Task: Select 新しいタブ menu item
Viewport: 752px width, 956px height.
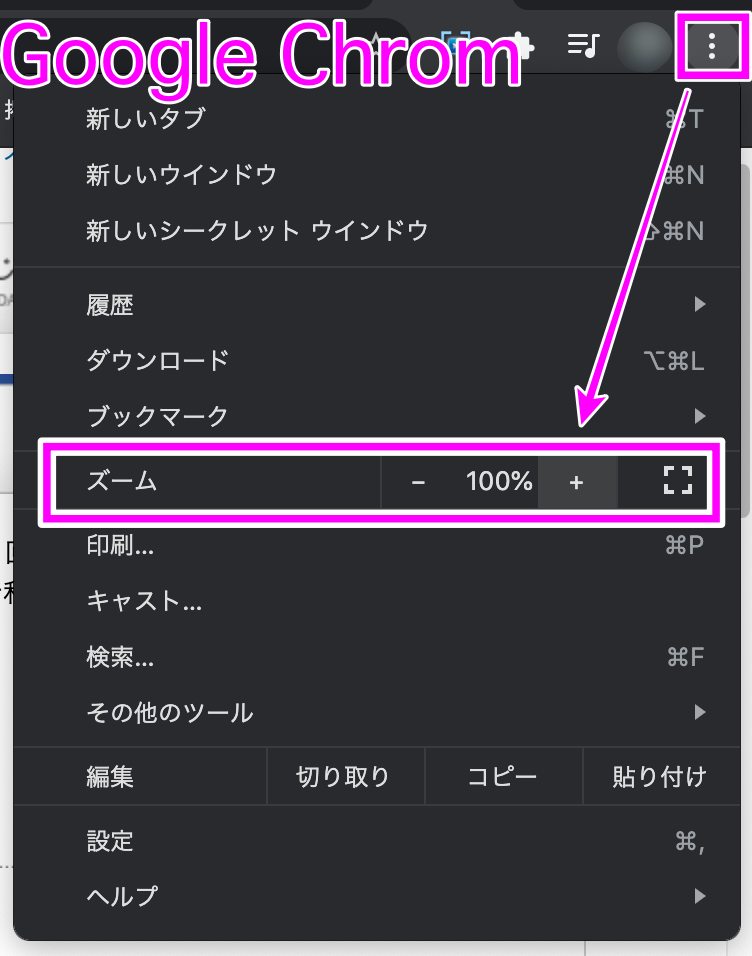Action: click(x=377, y=118)
